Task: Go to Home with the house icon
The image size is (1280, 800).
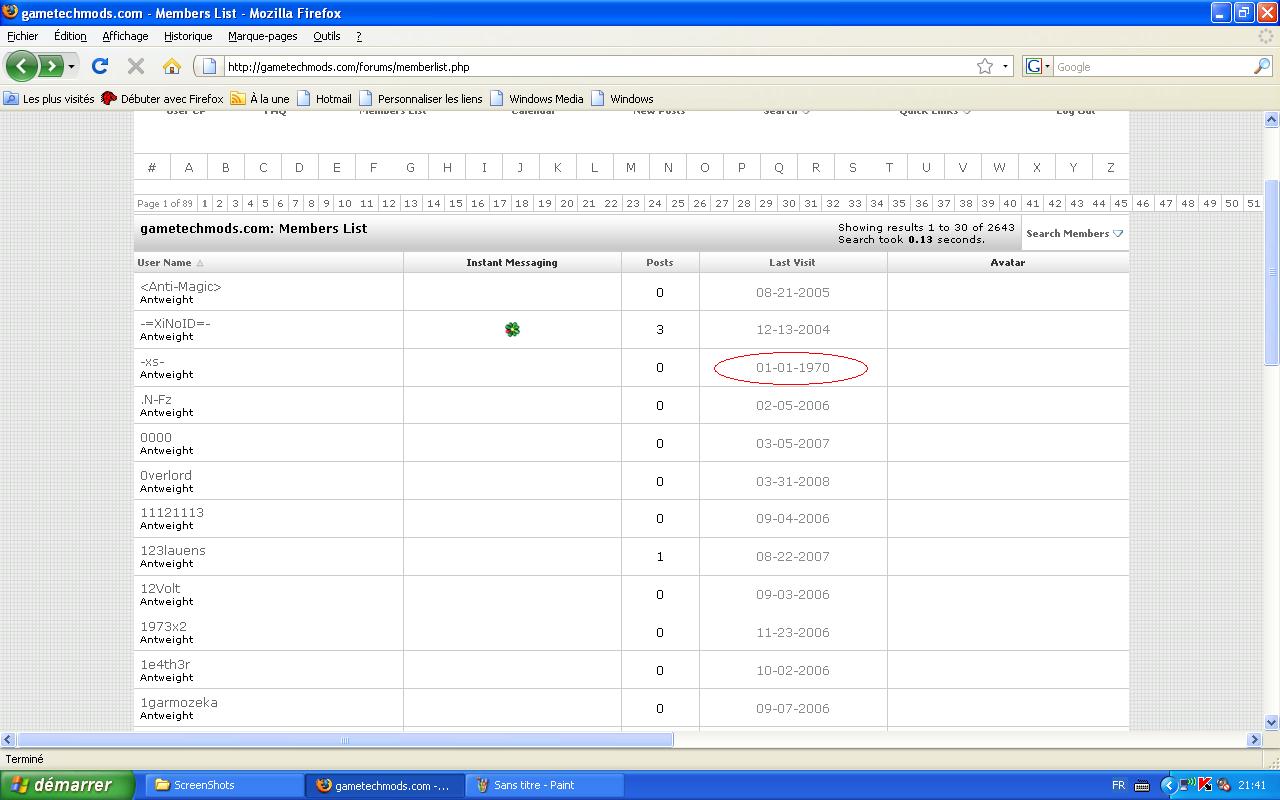Action: (172, 67)
